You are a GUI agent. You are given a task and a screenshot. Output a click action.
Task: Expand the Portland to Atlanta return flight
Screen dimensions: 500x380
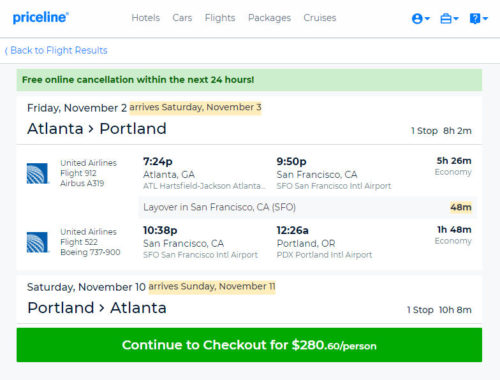pyautogui.click(x=249, y=300)
